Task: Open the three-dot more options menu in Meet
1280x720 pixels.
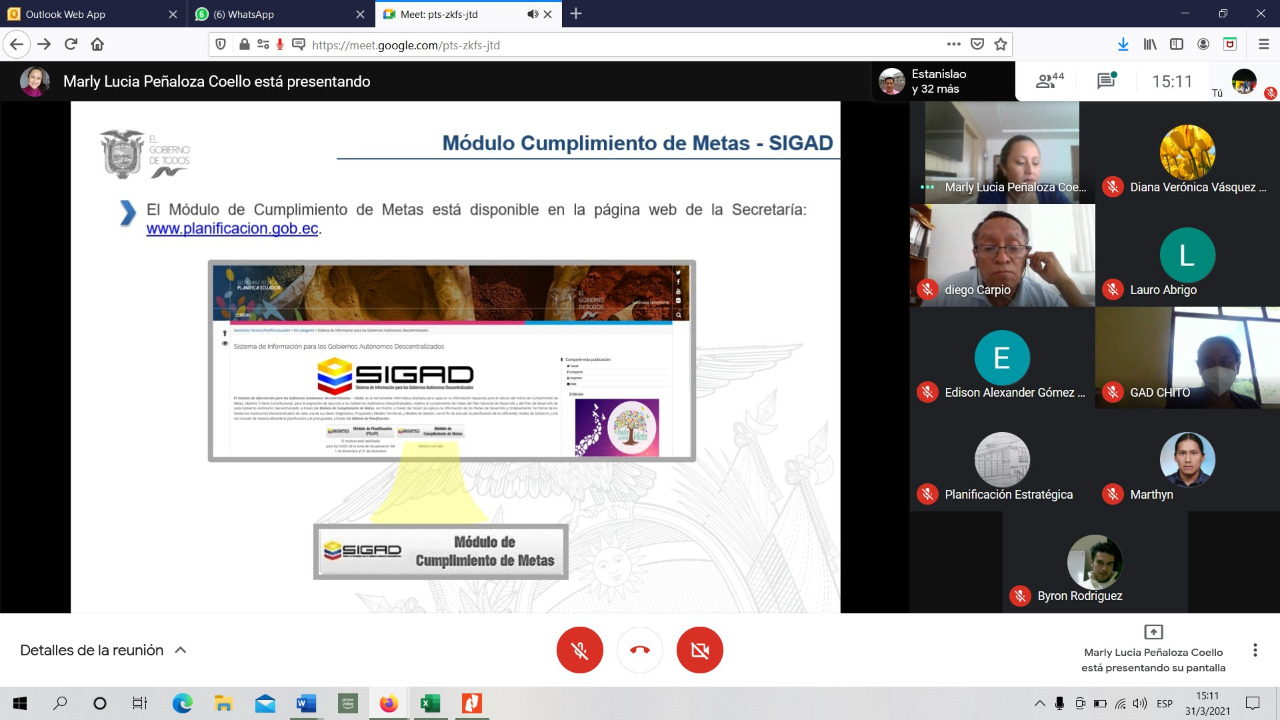Action: 1255,650
